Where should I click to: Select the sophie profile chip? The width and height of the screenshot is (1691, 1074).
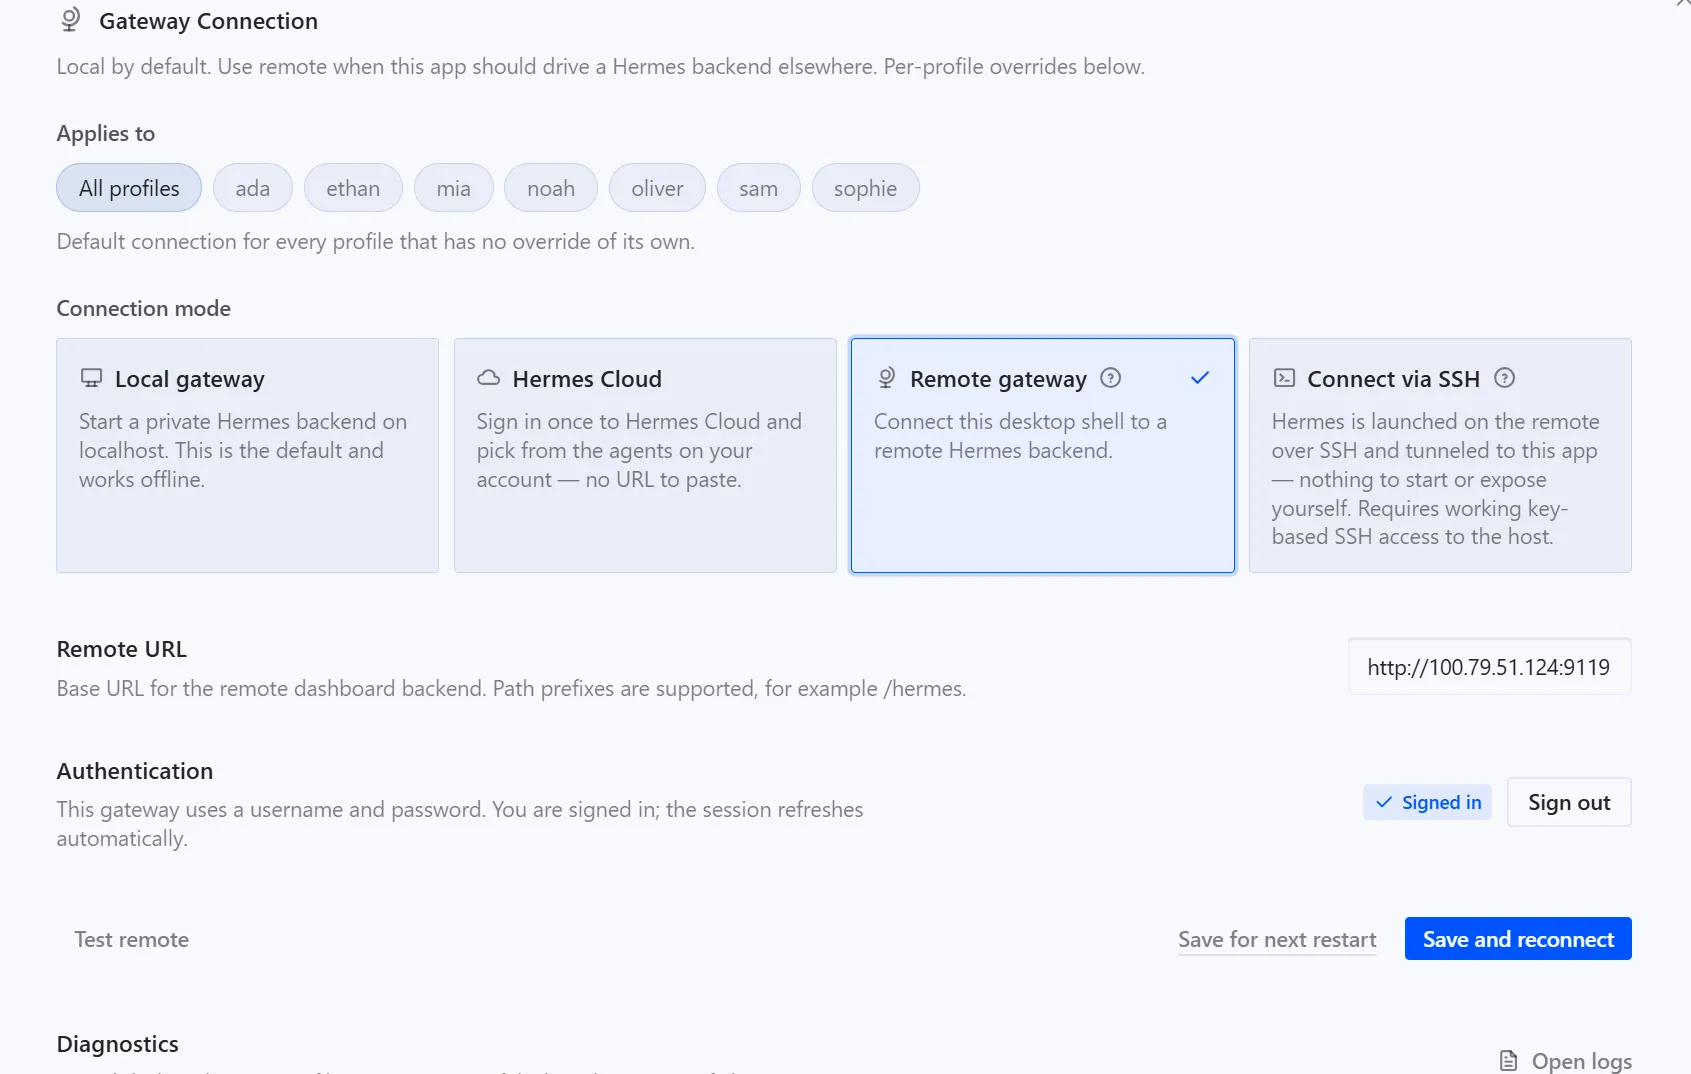click(x=866, y=188)
